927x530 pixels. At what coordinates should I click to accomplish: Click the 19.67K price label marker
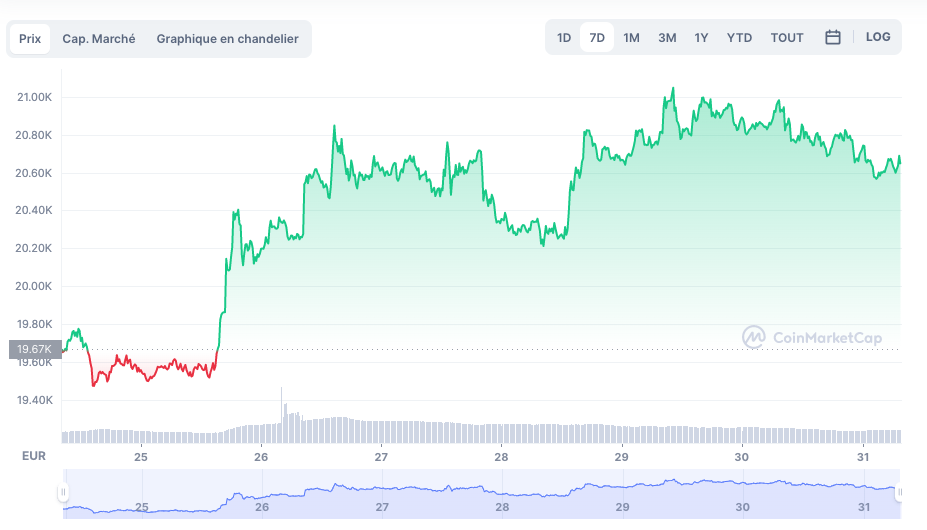[35, 349]
